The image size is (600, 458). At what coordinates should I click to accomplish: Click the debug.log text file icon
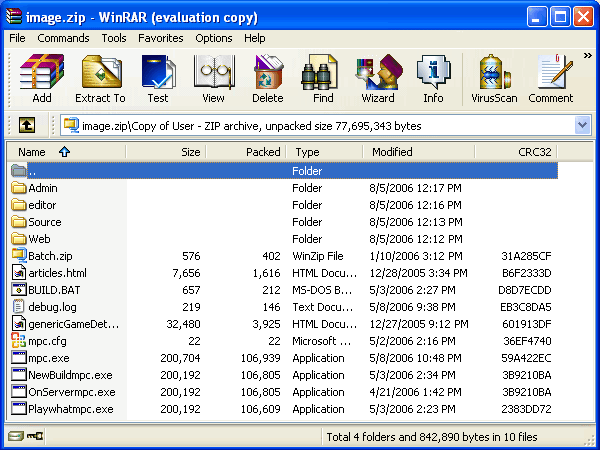coord(18,306)
